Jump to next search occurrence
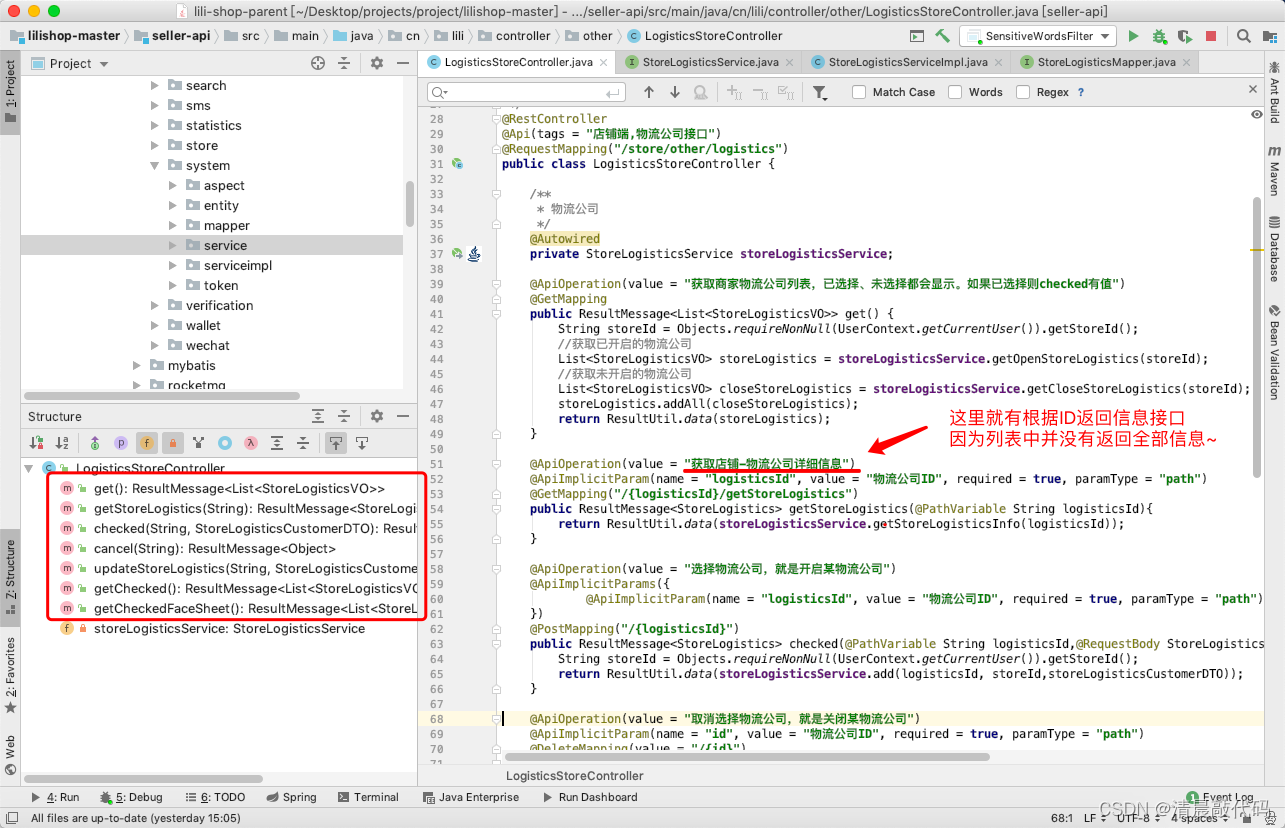The width and height of the screenshot is (1285, 828). click(675, 92)
